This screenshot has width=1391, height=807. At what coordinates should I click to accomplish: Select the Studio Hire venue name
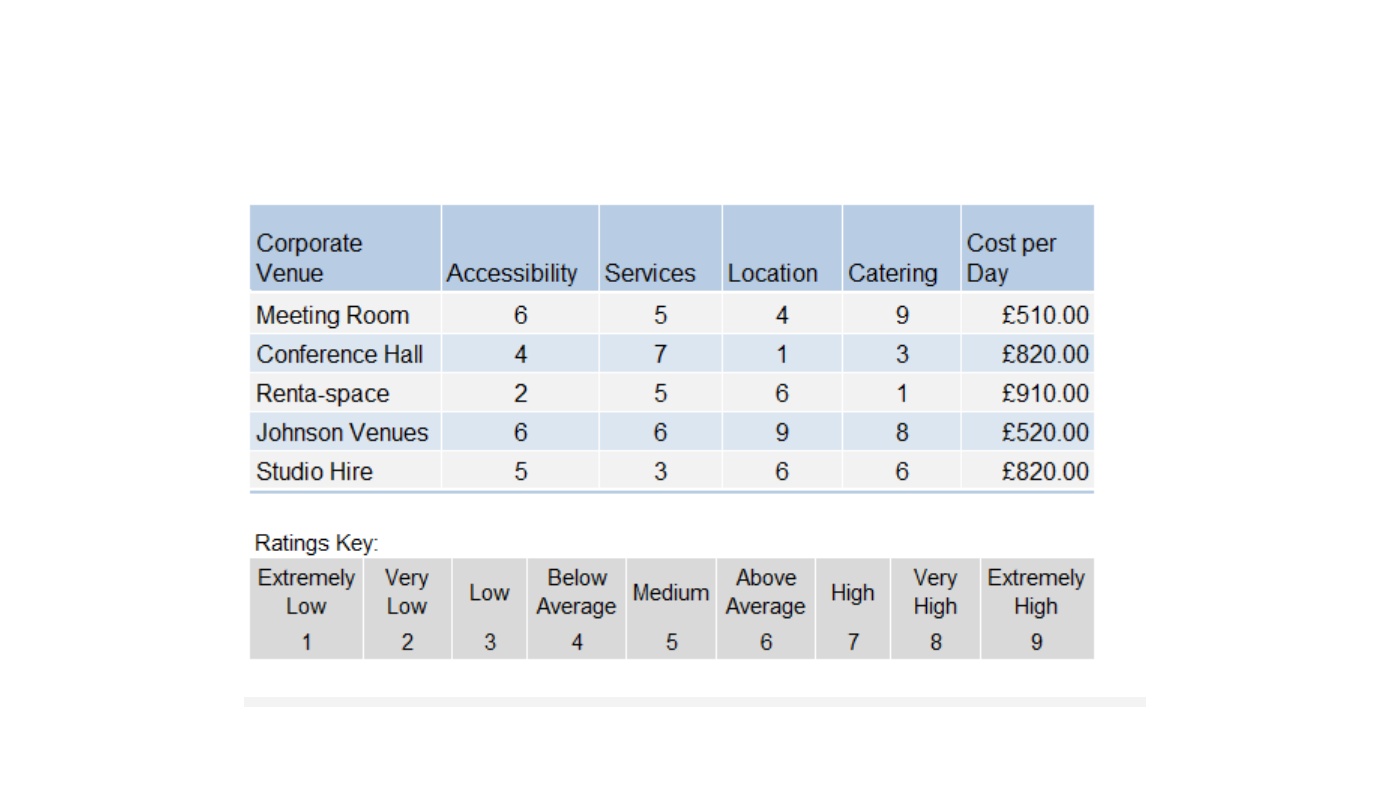click(315, 471)
